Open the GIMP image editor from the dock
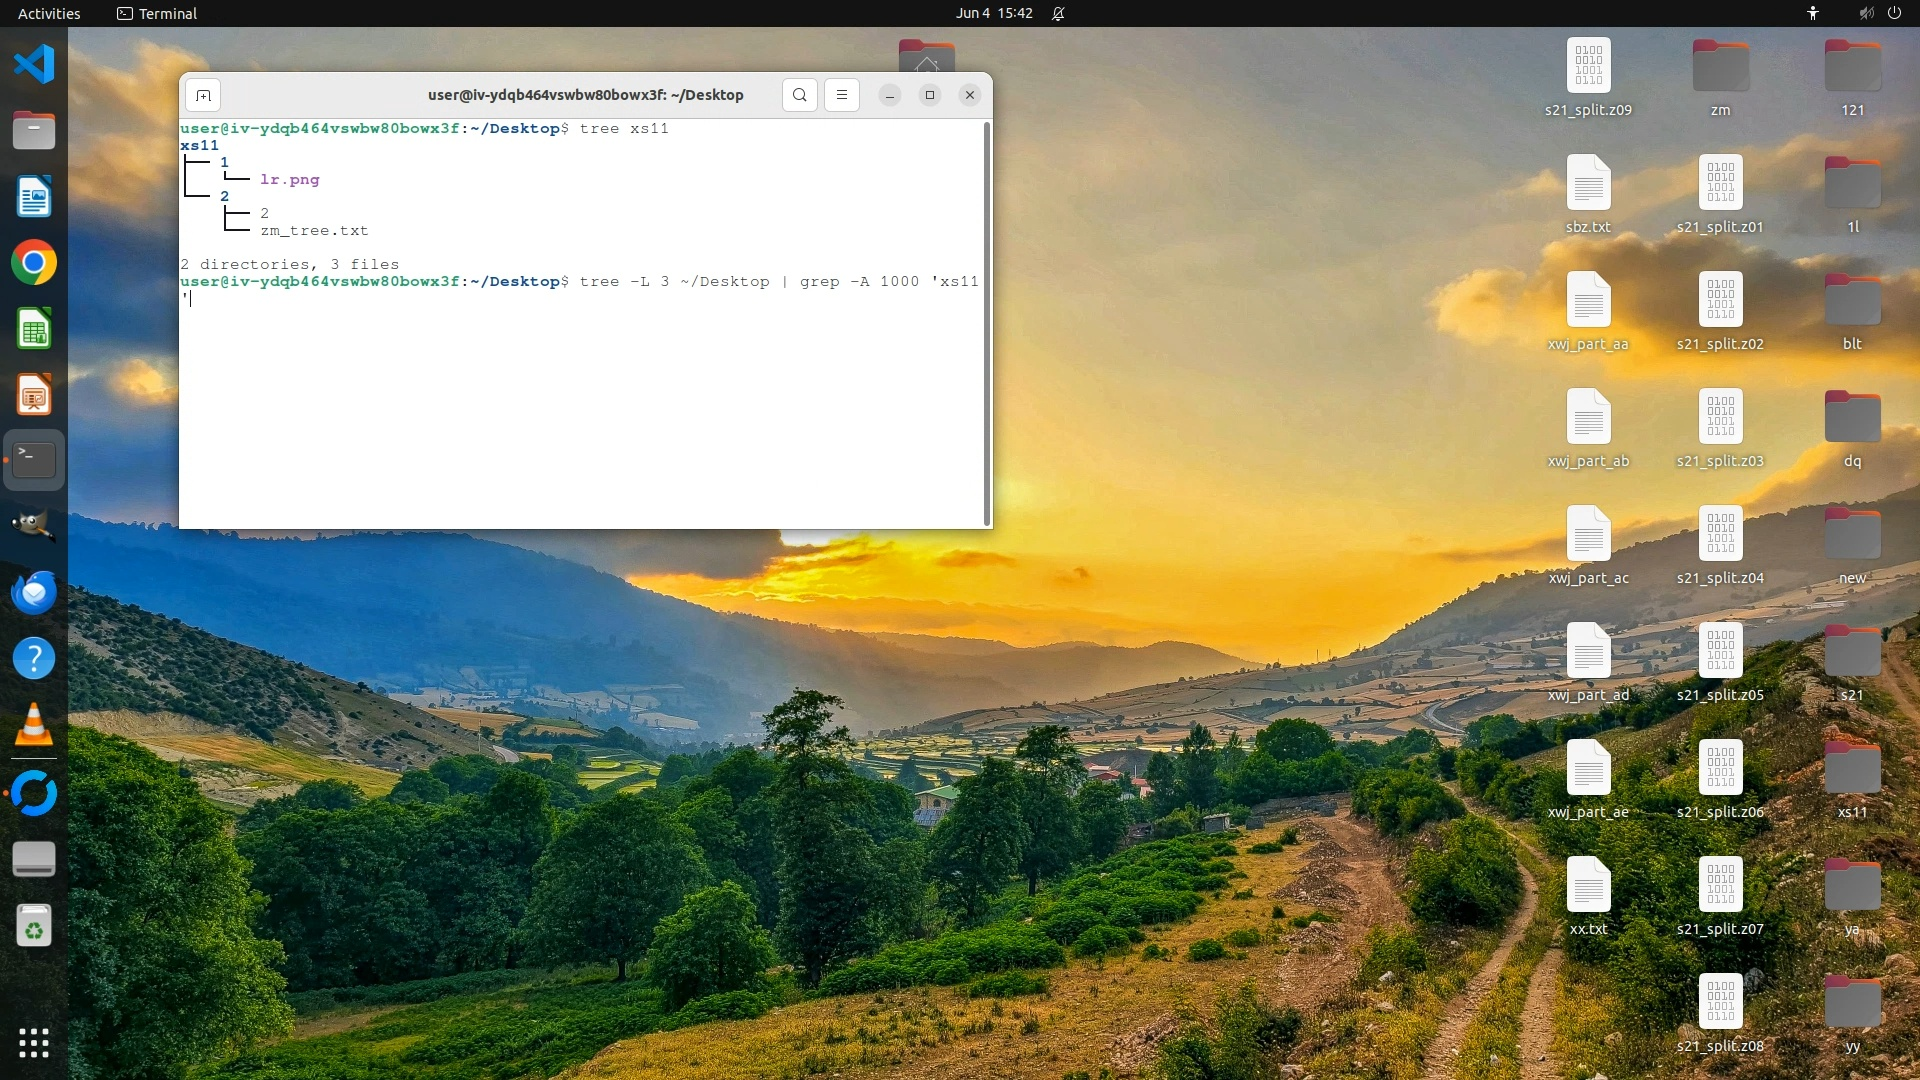1920x1080 pixels. (34, 525)
